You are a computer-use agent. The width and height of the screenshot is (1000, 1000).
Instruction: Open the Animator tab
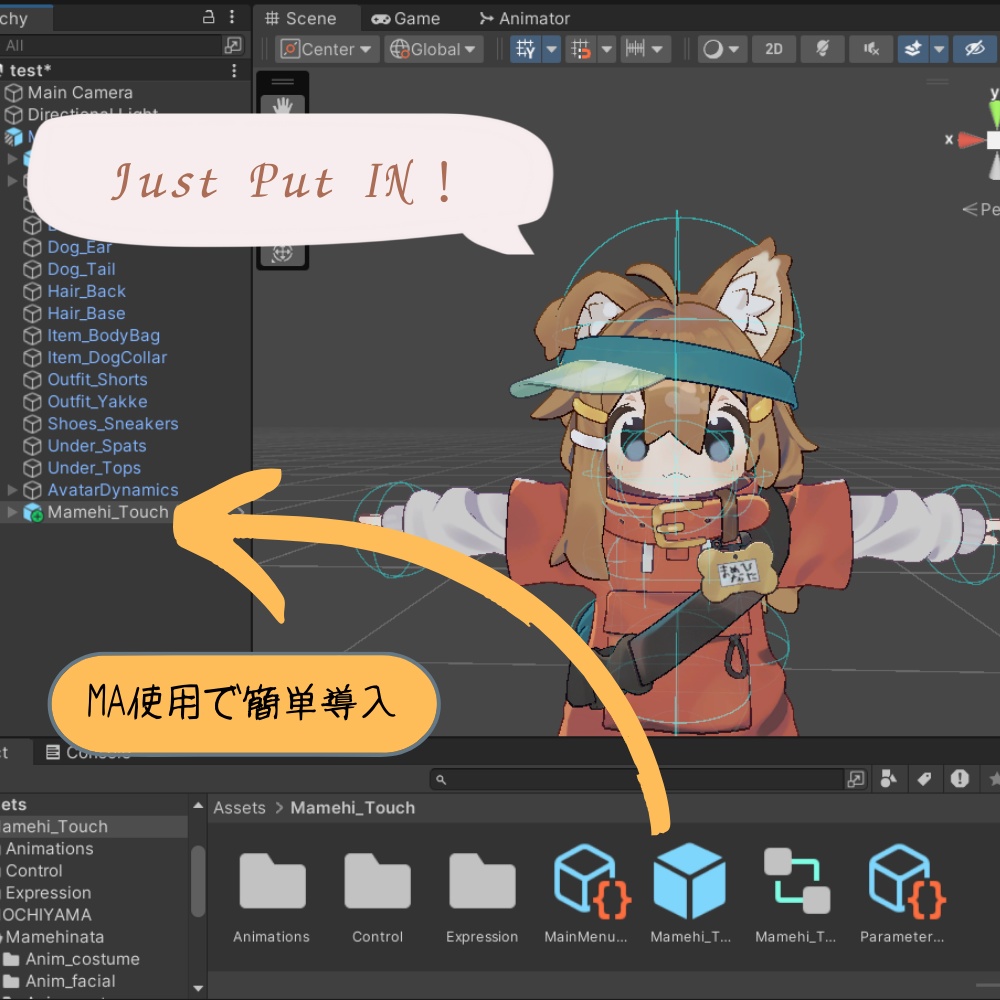click(524, 18)
